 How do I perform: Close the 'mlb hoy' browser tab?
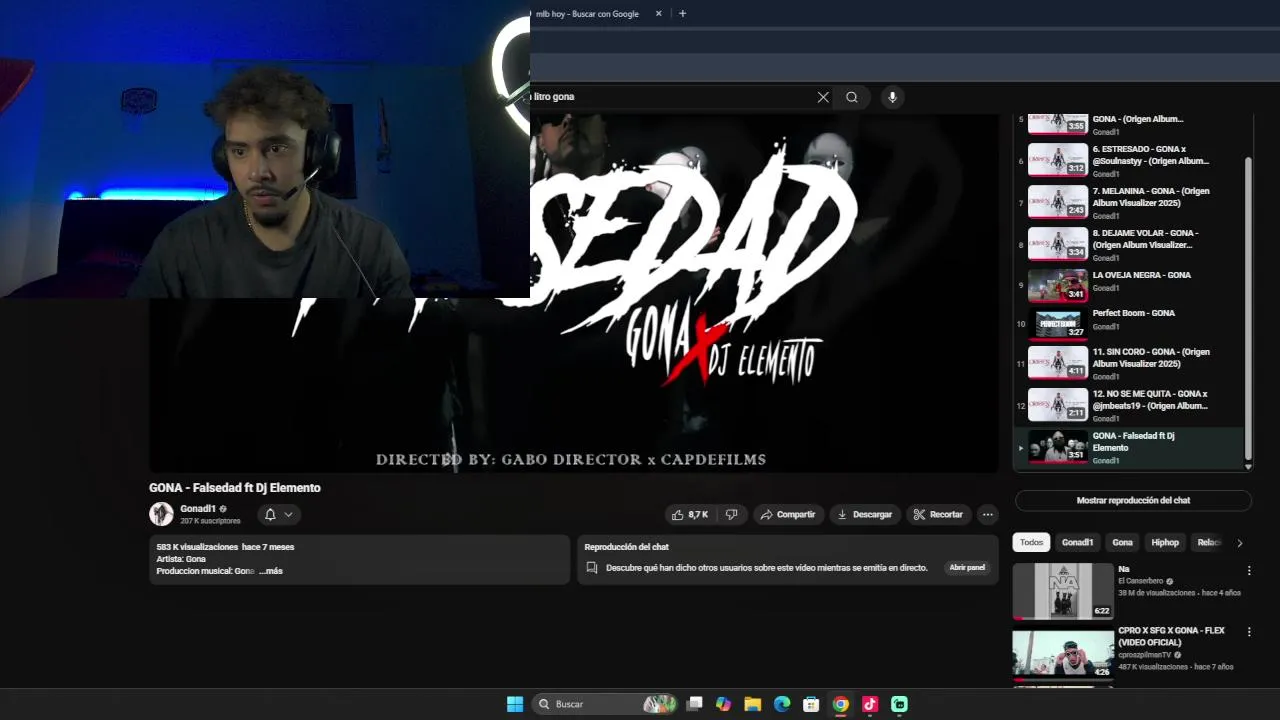658,13
